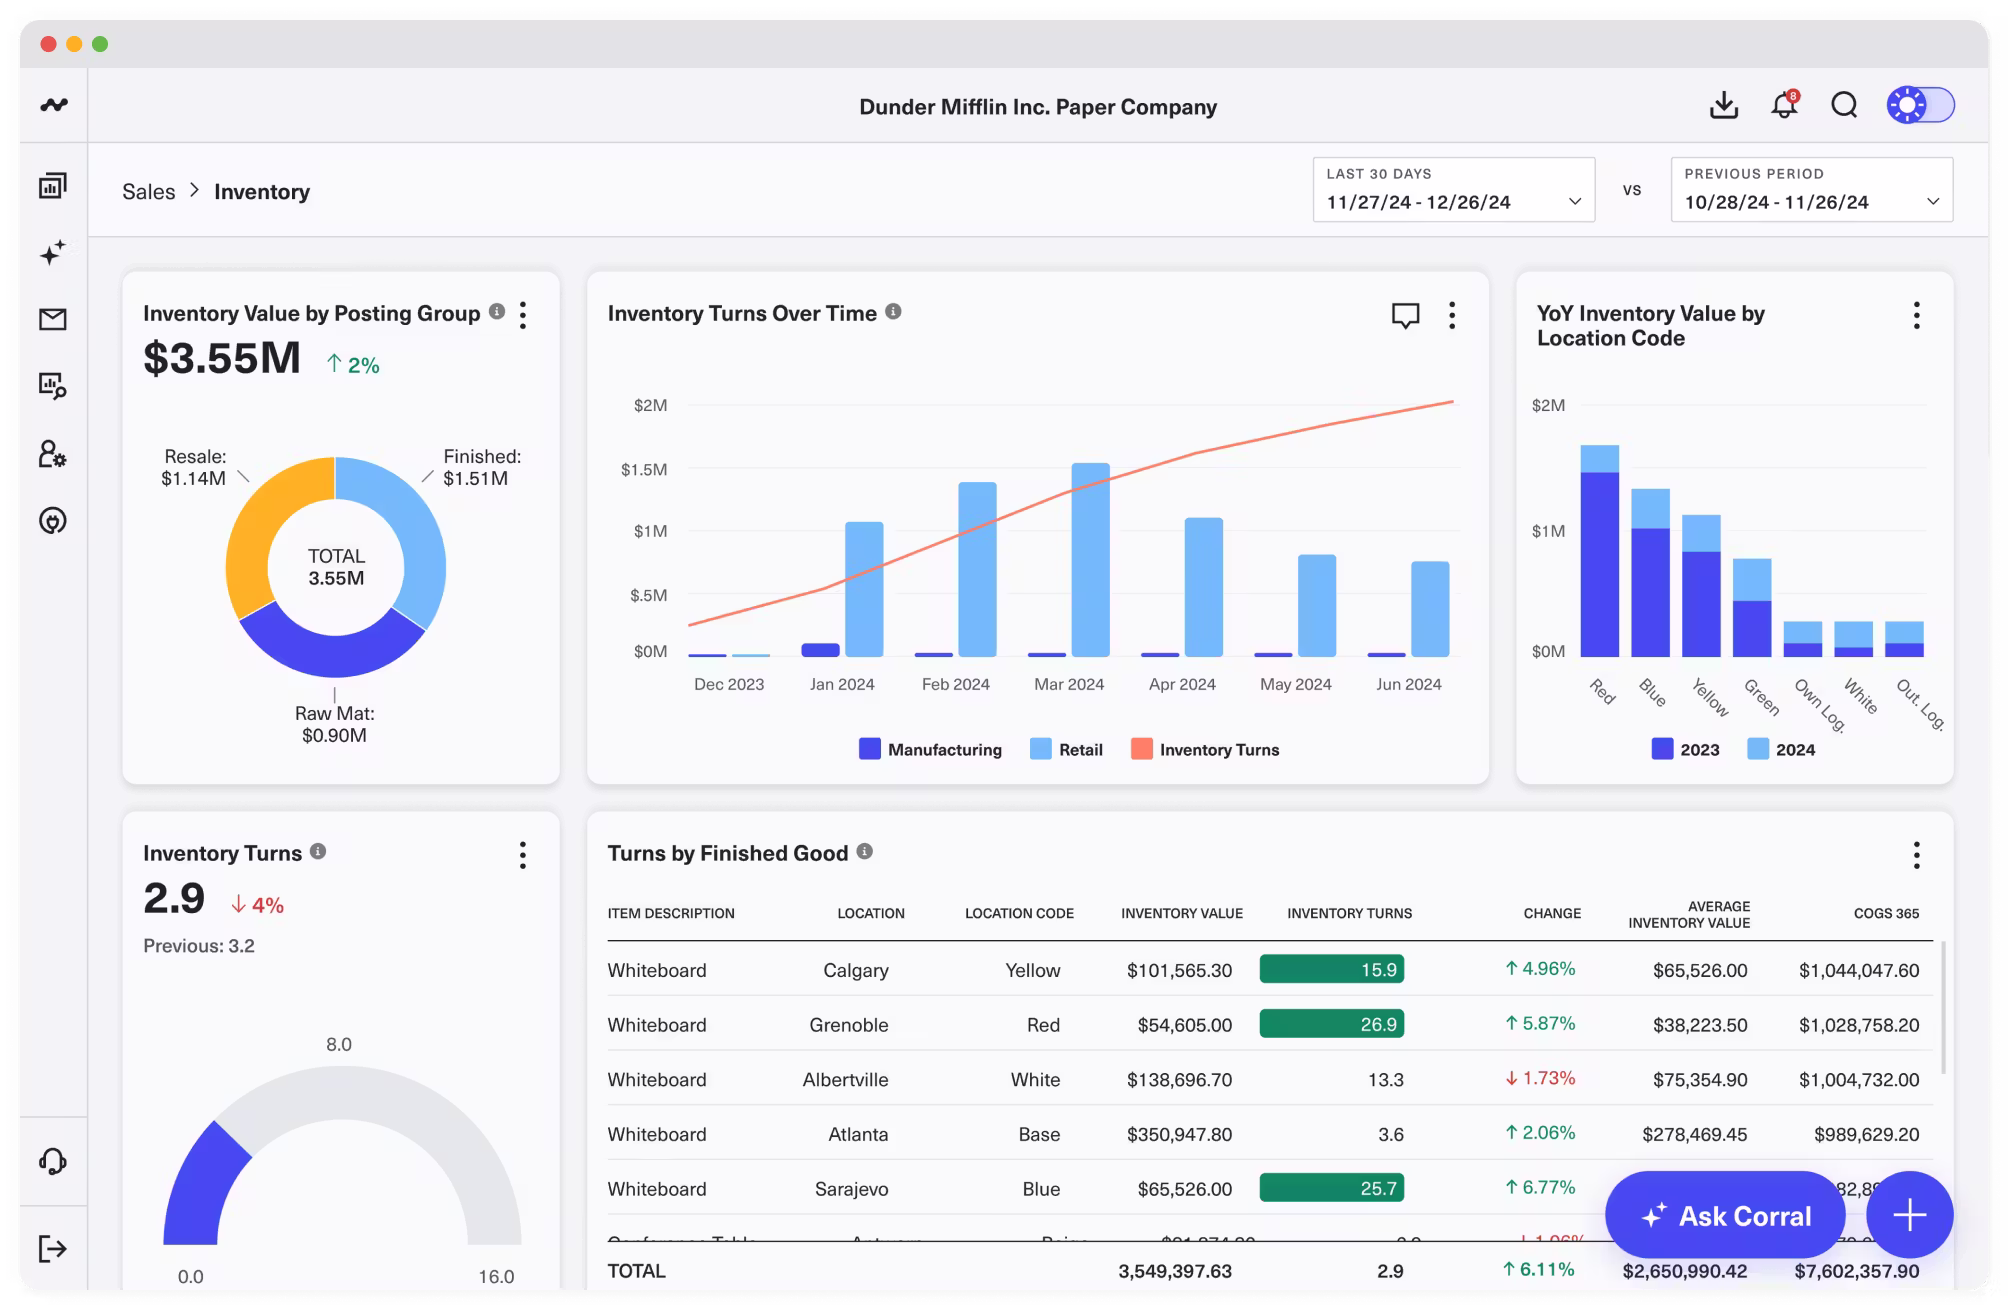Click the 25.7 turns cell for Sarajevo

1332,1188
